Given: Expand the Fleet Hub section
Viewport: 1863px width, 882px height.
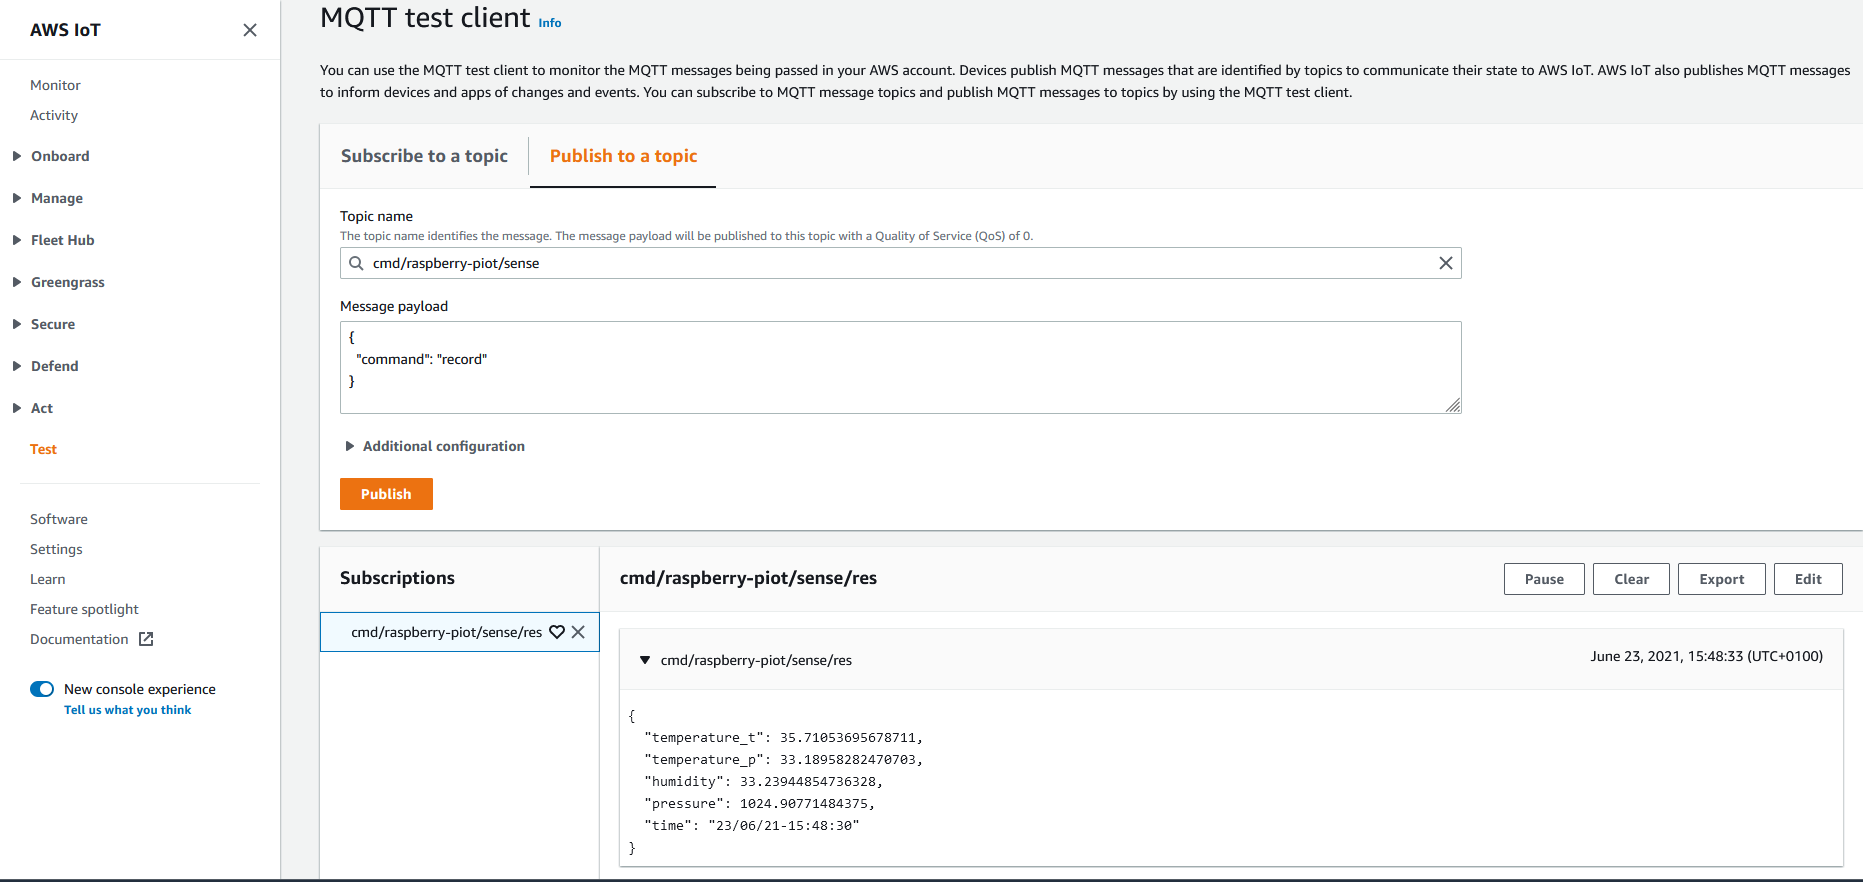Looking at the screenshot, I should [17, 240].
